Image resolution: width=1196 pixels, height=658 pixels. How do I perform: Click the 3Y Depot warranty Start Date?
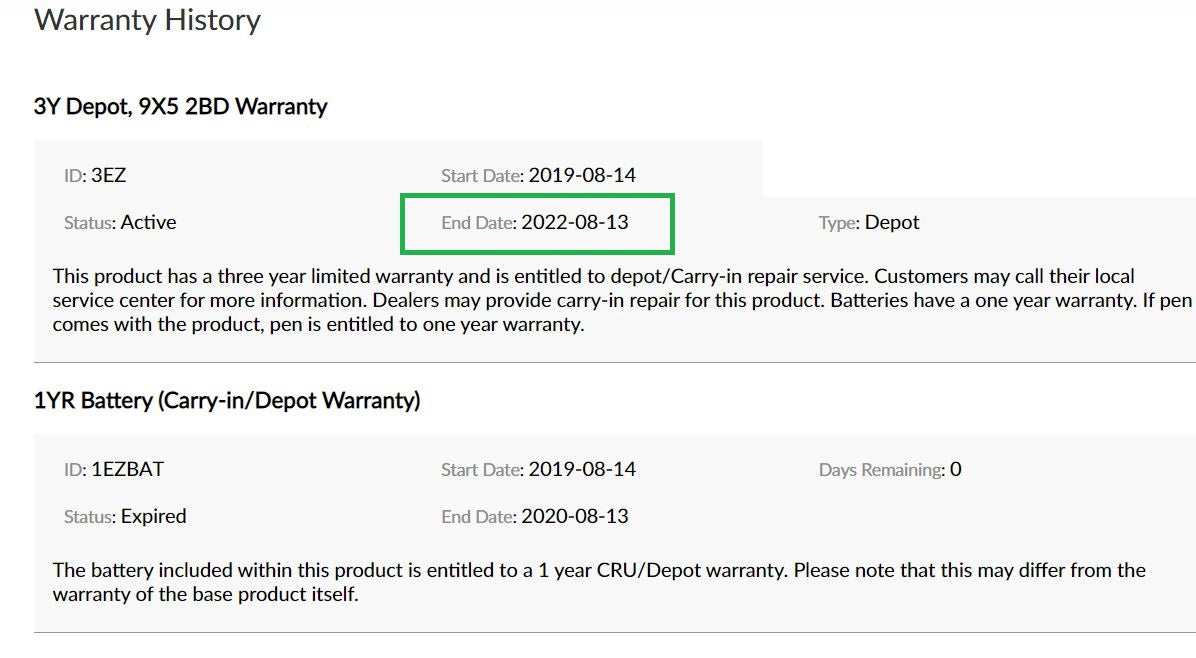(x=538, y=176)
